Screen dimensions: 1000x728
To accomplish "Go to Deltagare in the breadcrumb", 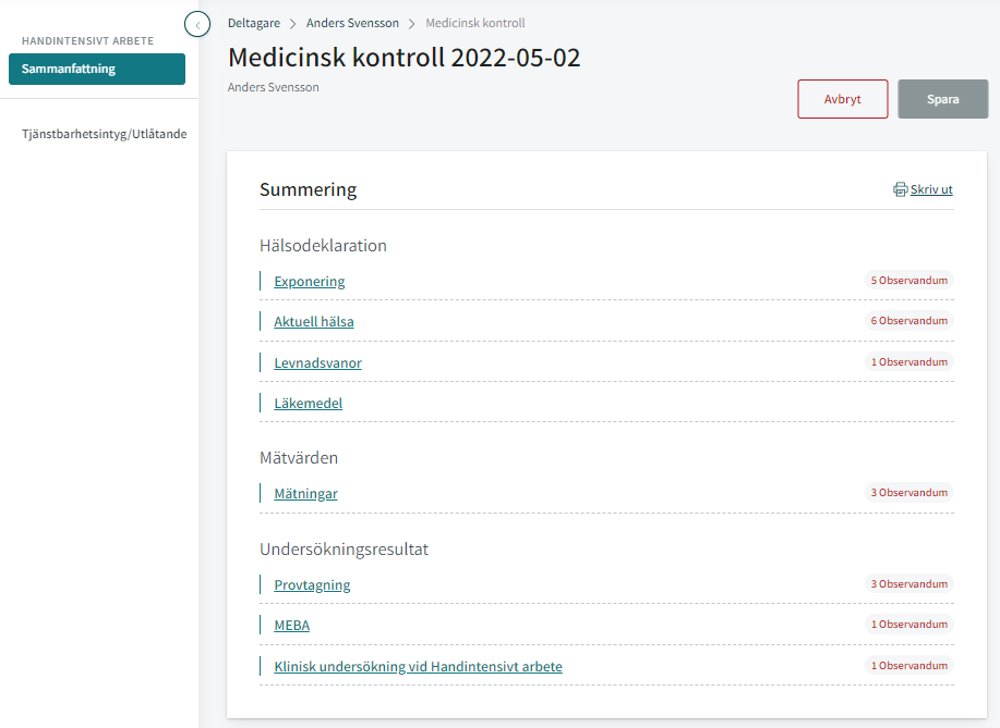I will (x=254, y=23).
